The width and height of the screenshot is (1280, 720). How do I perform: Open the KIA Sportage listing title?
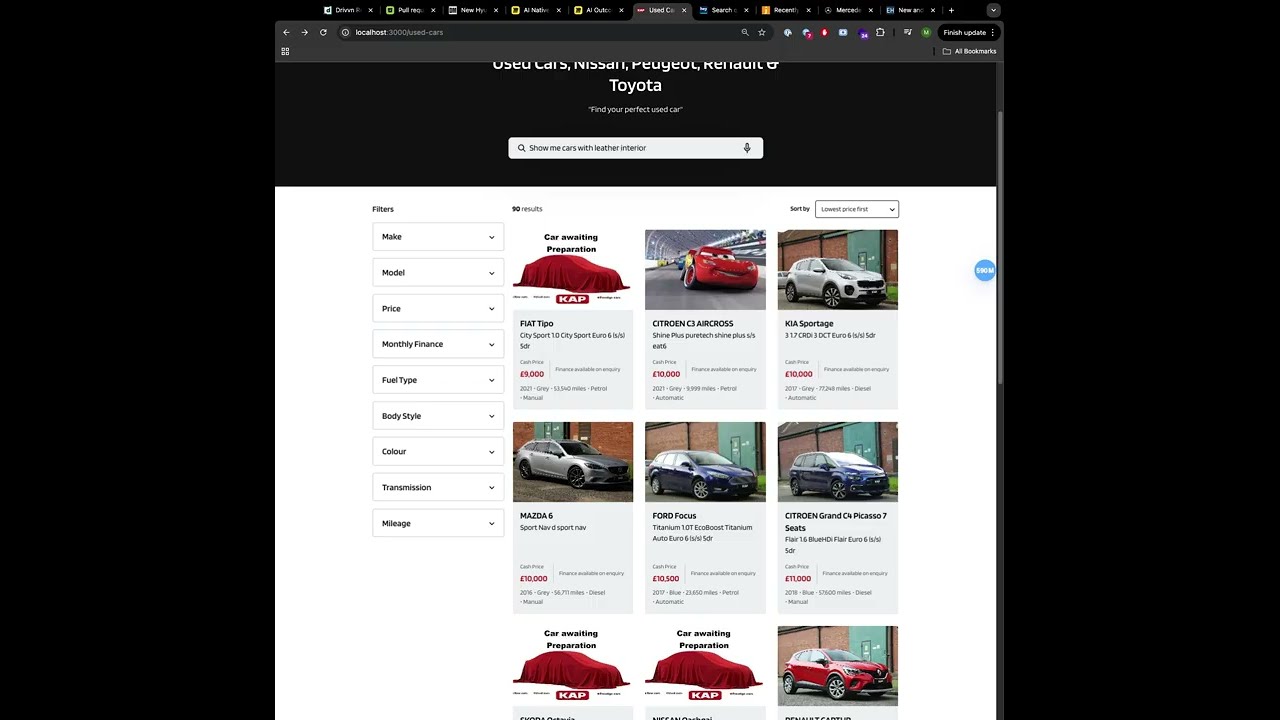809,324
